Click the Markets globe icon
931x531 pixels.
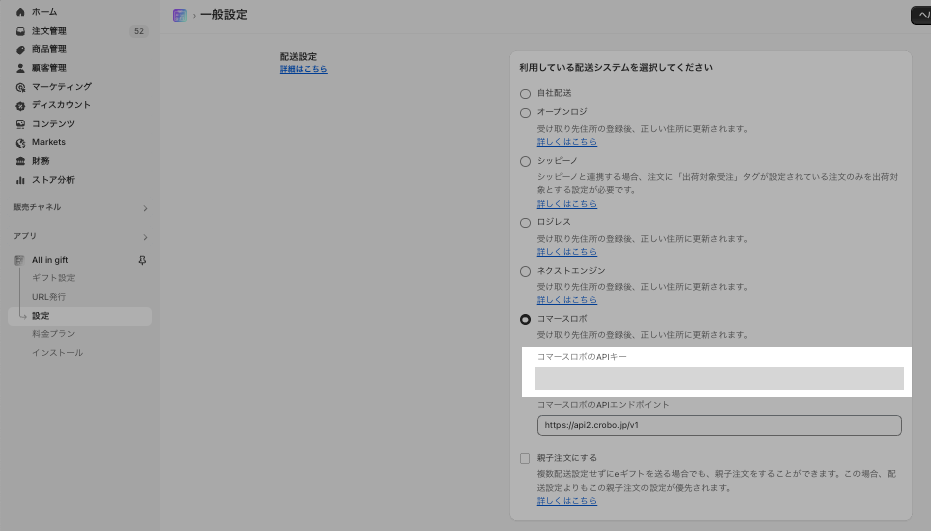(20, 143)
